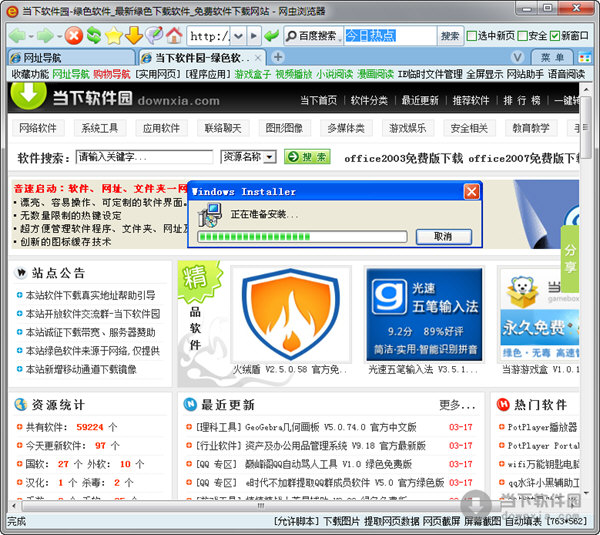Click the green 分享 share side tab
The image size is (600, 535).
(570, 259)
